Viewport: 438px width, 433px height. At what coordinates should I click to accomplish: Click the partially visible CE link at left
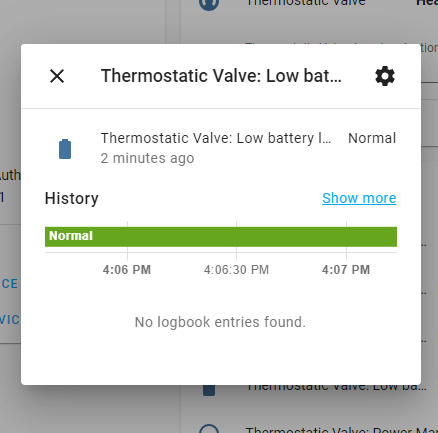(10, 284)
